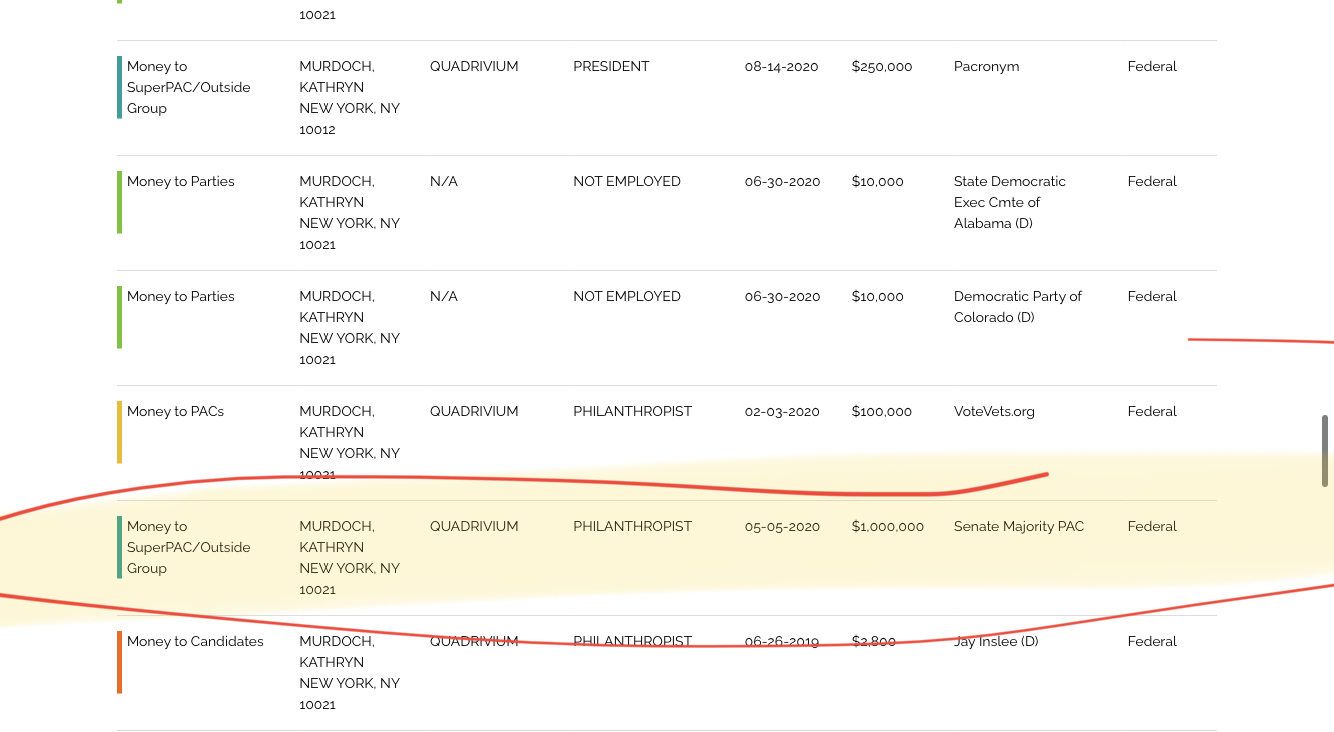Click contributor MURDOCH, KATHRYN in Jay Inslee row

pos(337,652)
